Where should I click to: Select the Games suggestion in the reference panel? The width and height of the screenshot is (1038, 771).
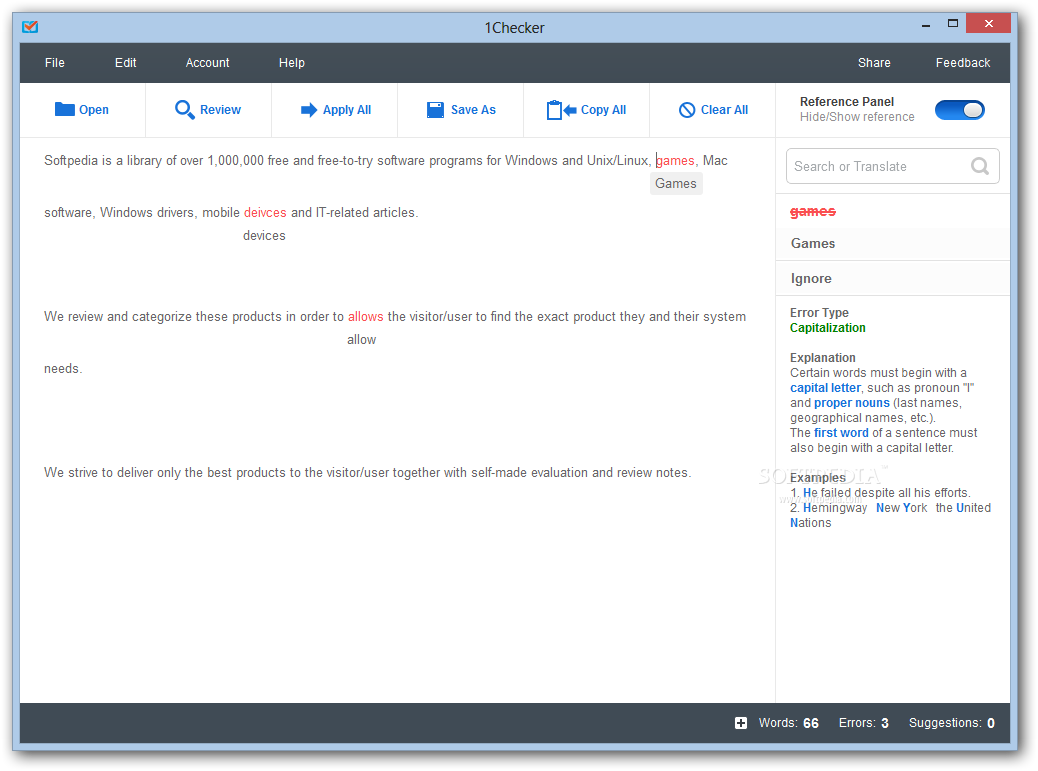click(x=892, y=244)
